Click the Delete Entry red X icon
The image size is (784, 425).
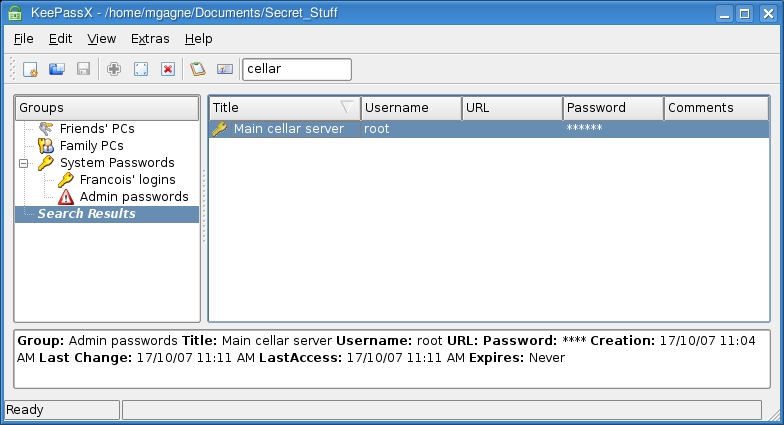pyautogui.click(x=168, y=69)
